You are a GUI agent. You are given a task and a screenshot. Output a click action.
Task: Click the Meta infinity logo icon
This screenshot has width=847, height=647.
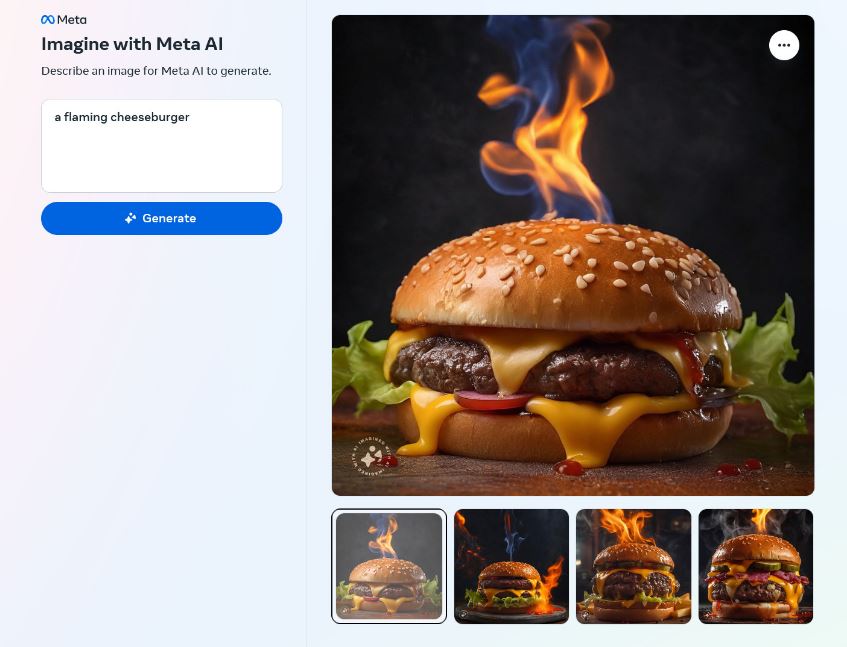[48, 19]
